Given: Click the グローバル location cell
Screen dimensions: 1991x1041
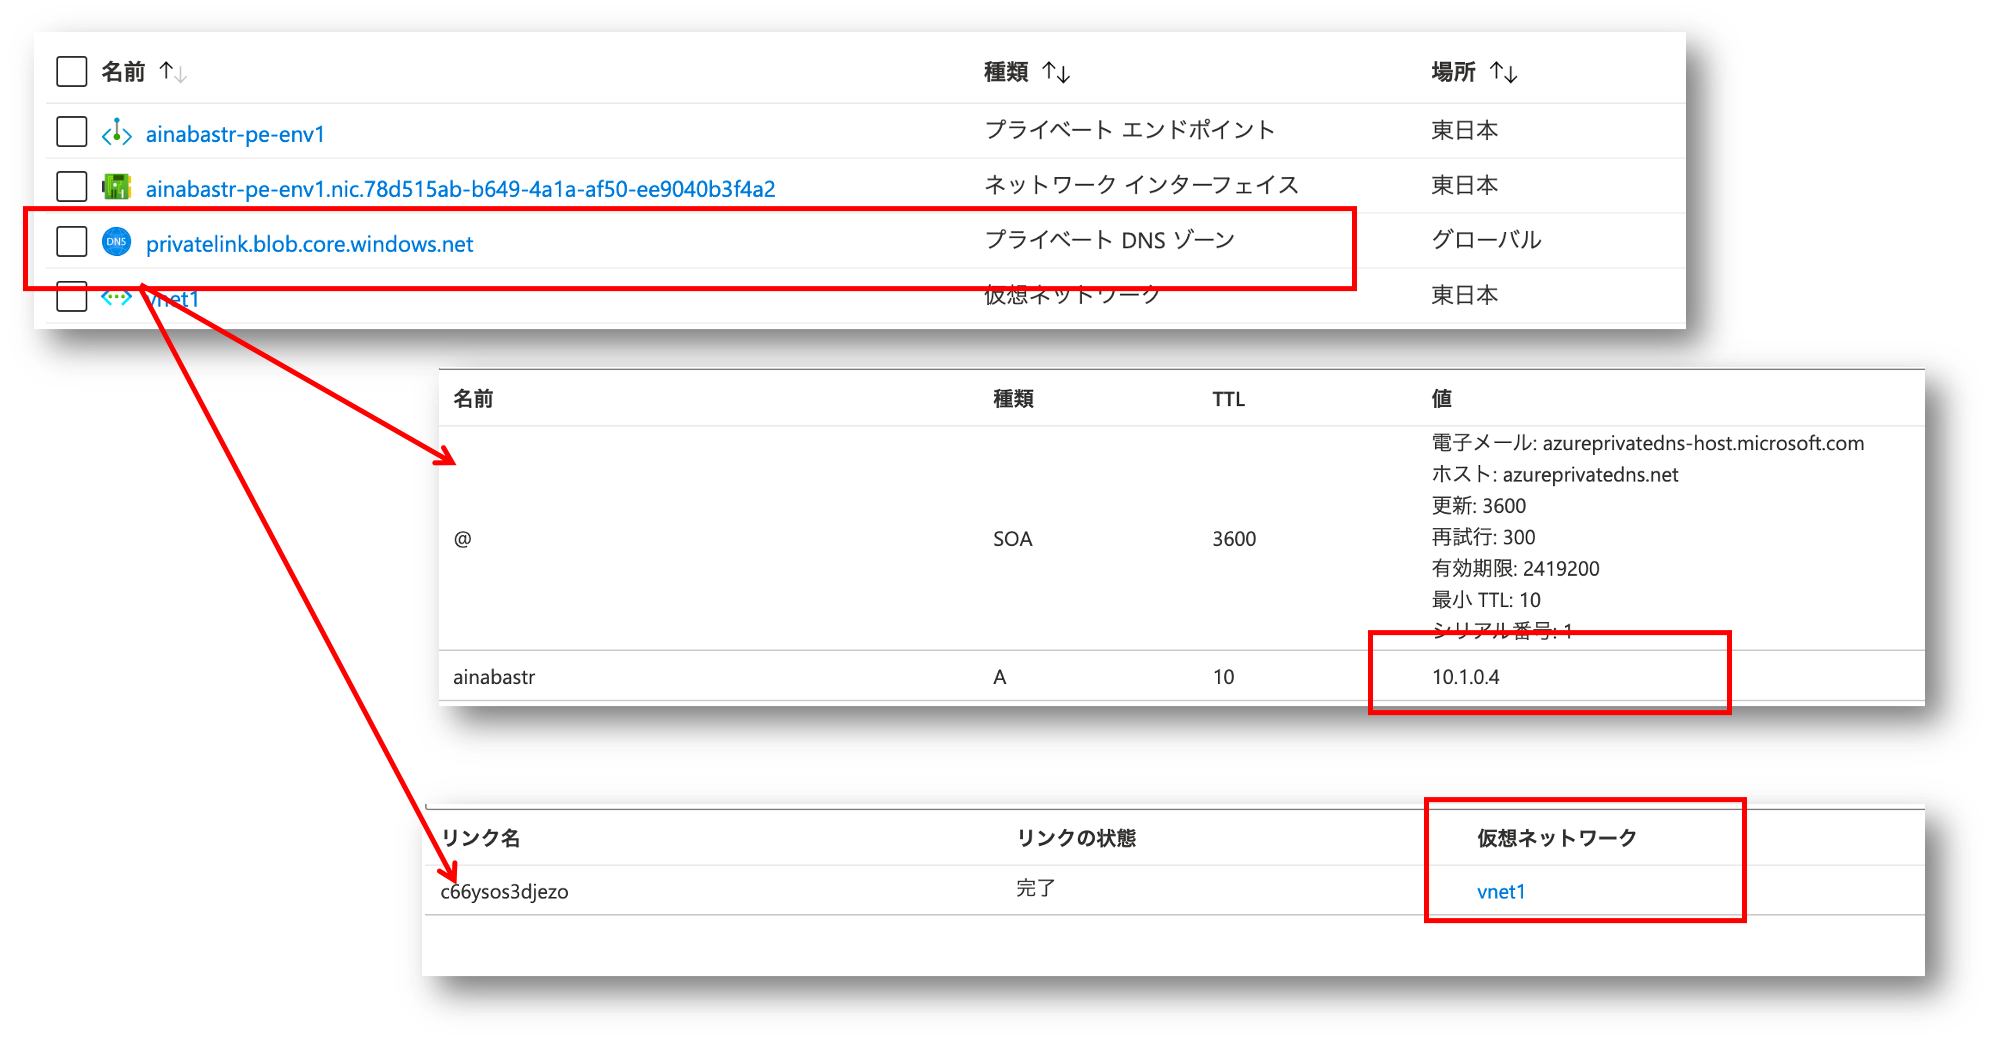Looking at the screenshot, I should 1486,240.
